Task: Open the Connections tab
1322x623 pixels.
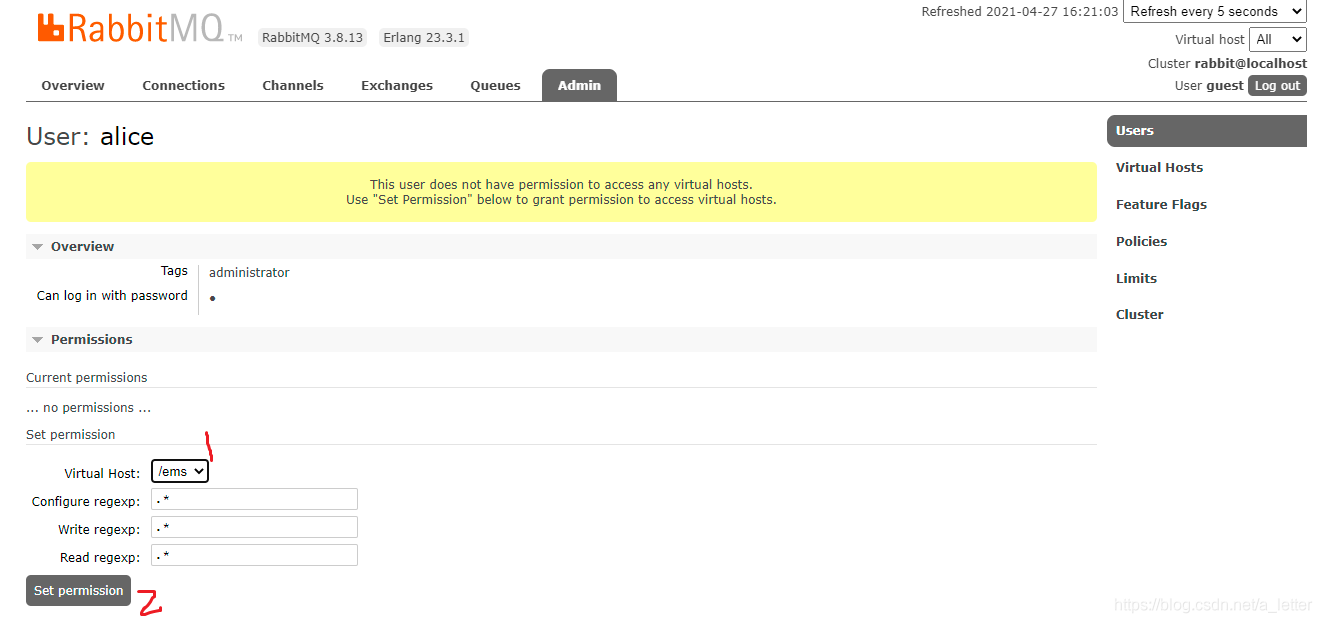Action: pos(183,86)
